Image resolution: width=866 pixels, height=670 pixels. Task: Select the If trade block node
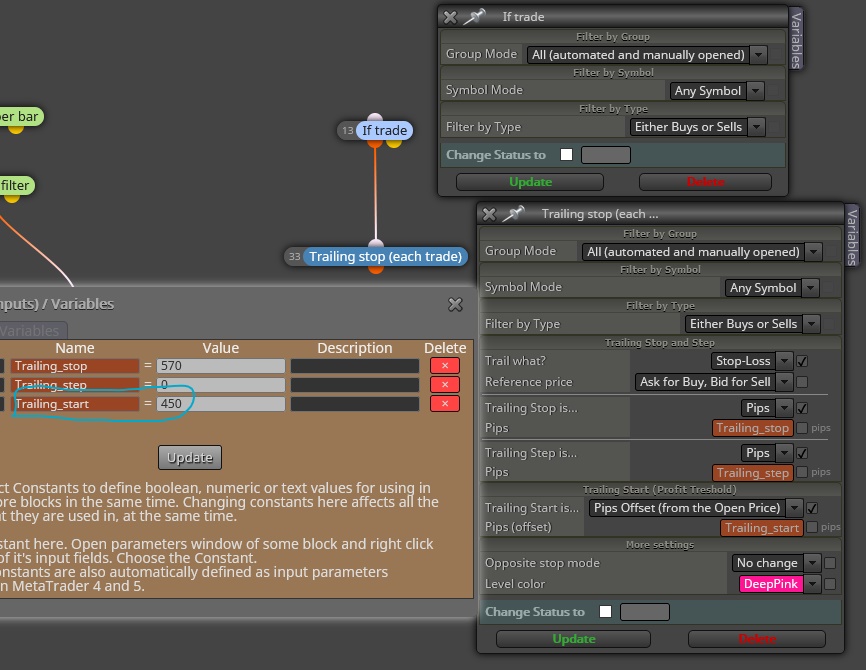pyautogui.click(x=384, y=130)
